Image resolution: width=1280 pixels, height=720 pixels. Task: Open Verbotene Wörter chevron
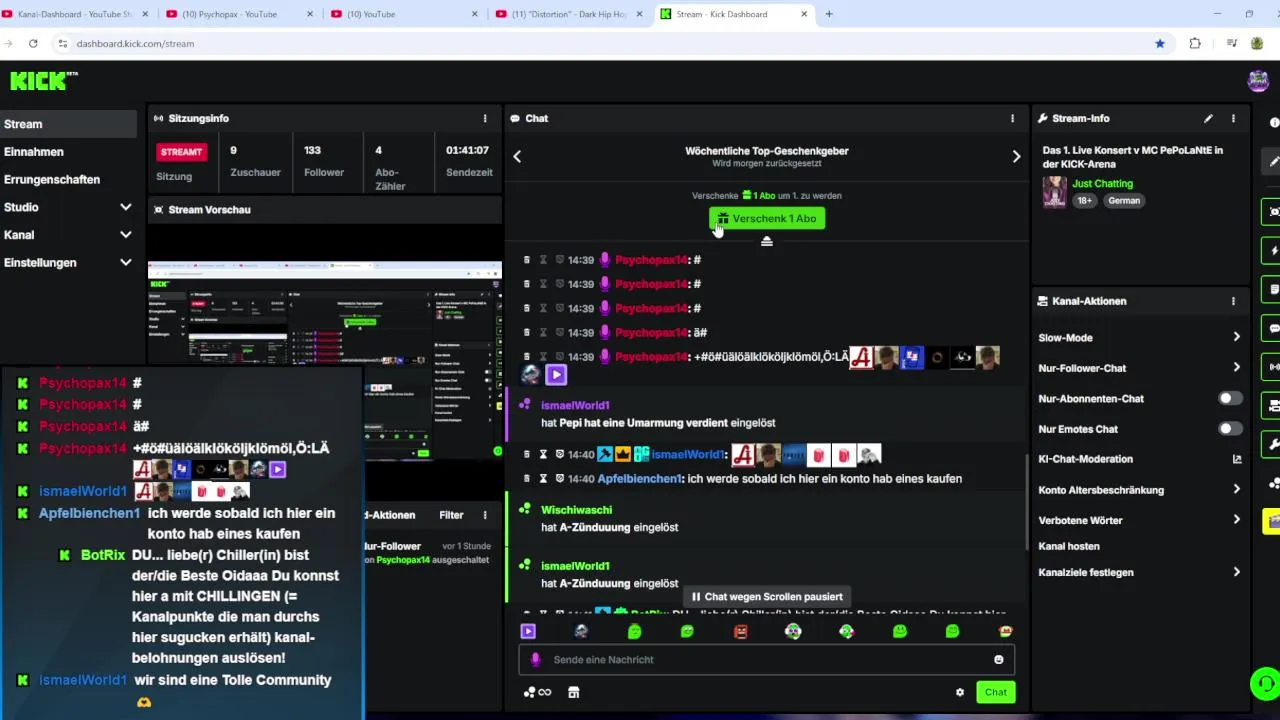click(1236, 520)
